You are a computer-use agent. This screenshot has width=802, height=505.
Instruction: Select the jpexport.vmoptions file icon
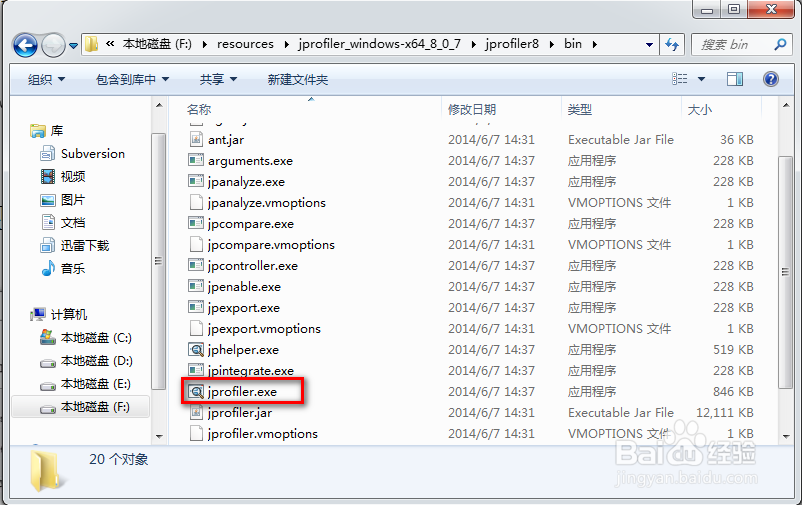pos(196,328)
